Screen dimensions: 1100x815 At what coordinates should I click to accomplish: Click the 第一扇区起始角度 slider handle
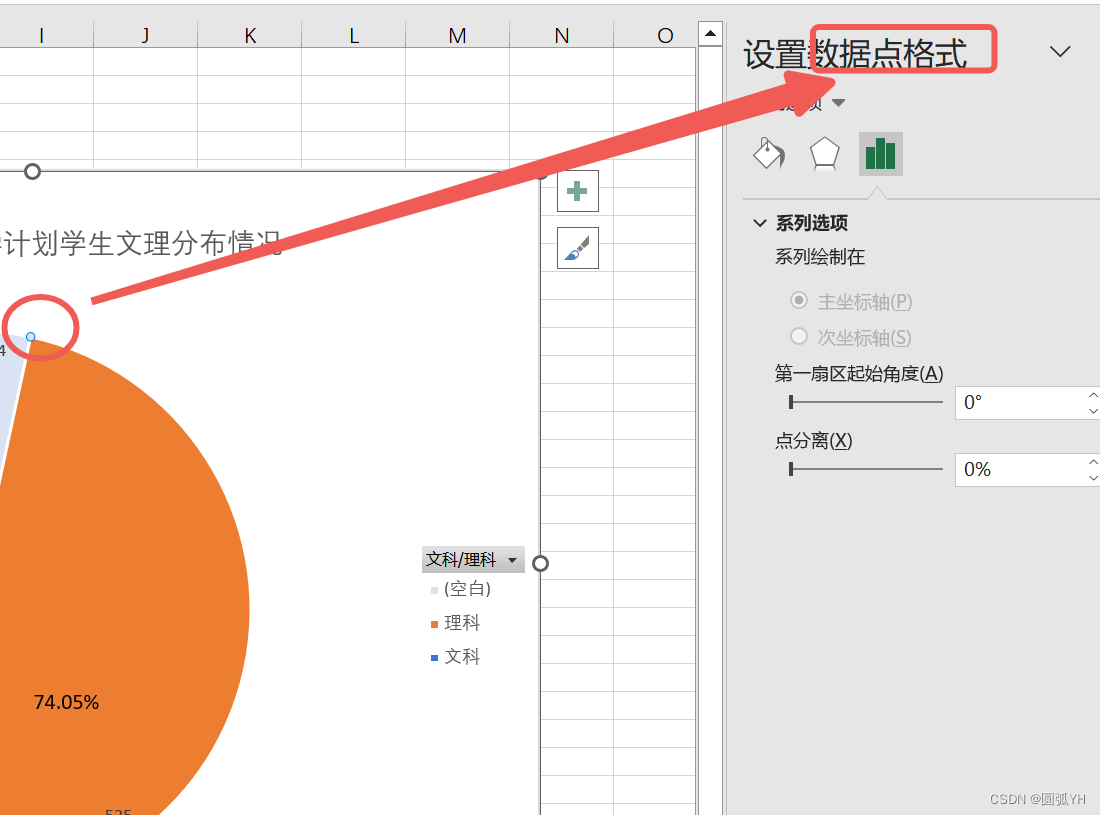(791, 402)
